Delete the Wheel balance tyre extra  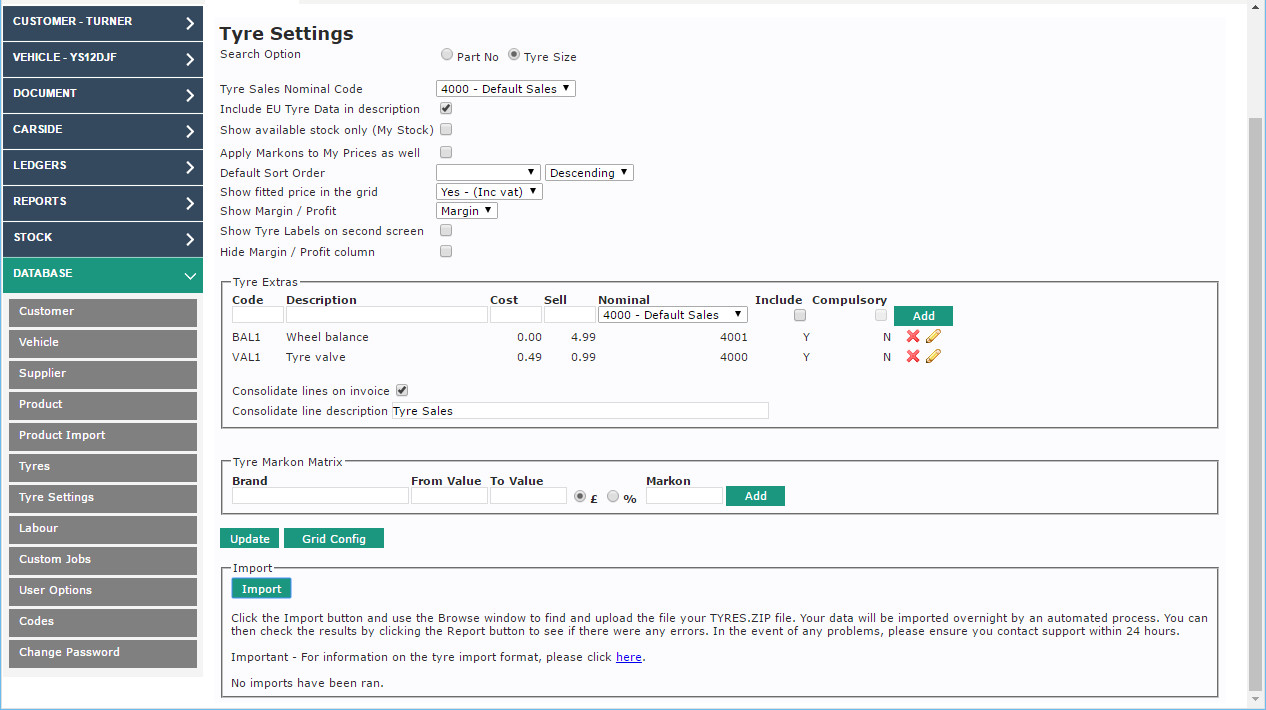pyautogui.click(x=912, y=337)
